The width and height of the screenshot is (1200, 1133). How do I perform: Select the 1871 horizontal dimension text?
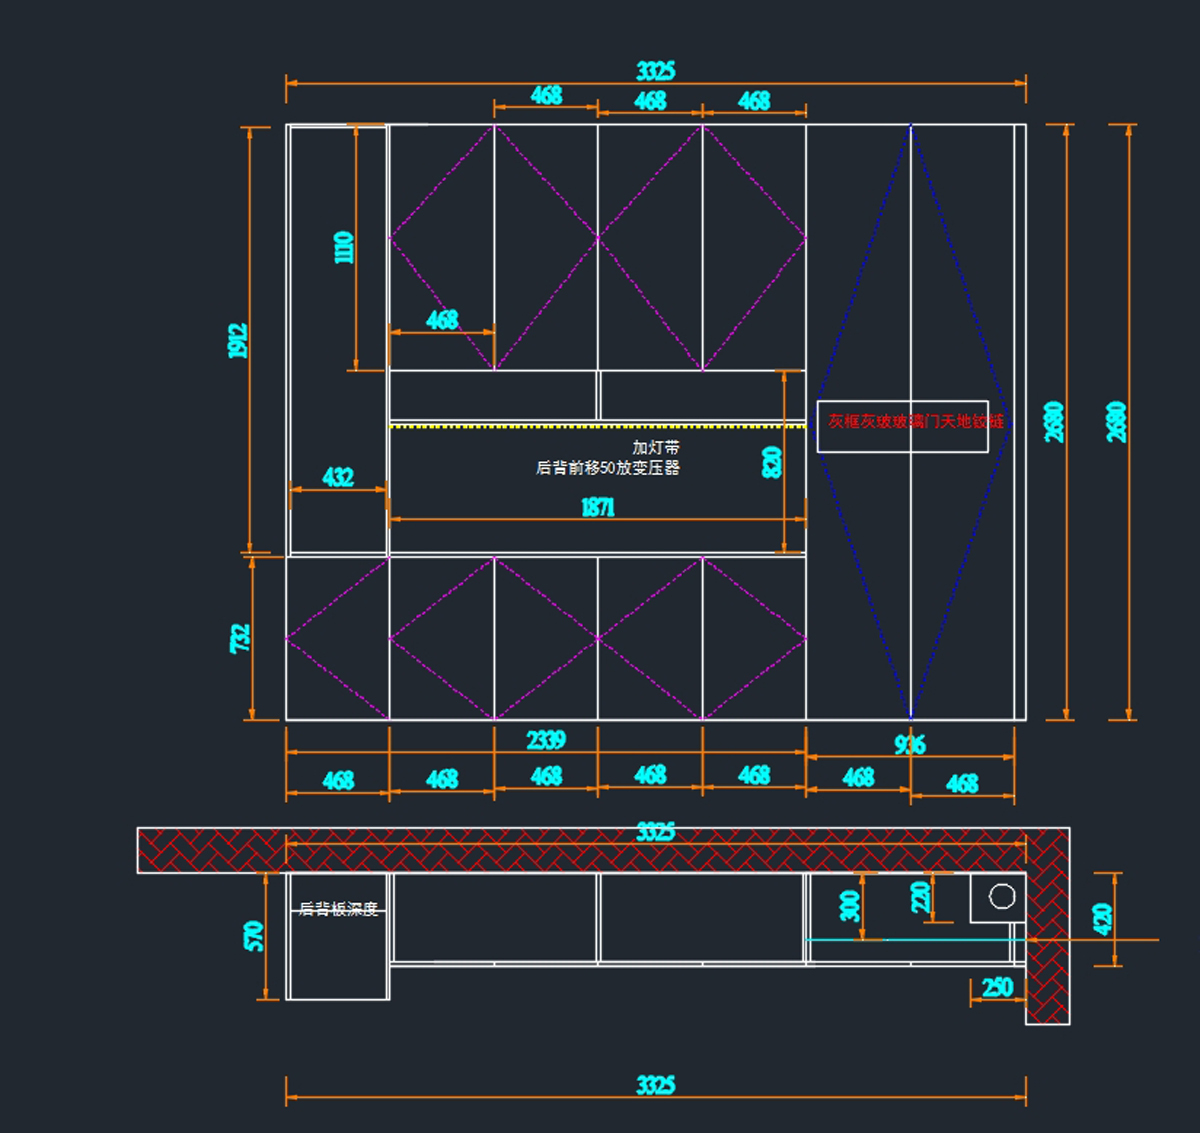click(x=598, y=508)
